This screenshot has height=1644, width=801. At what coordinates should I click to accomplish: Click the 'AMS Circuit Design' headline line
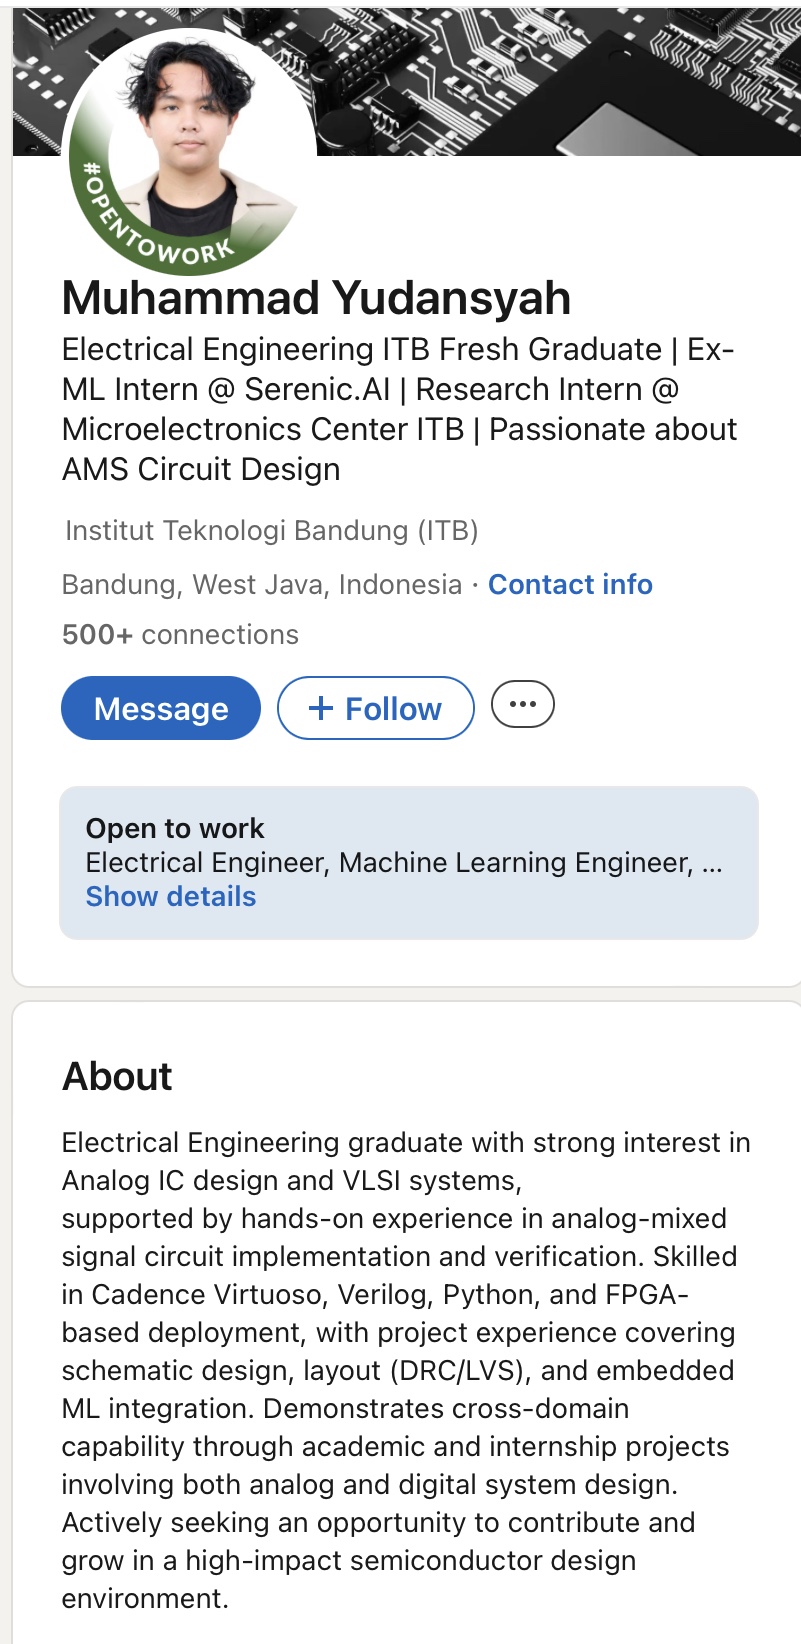(x=201, y=469)
